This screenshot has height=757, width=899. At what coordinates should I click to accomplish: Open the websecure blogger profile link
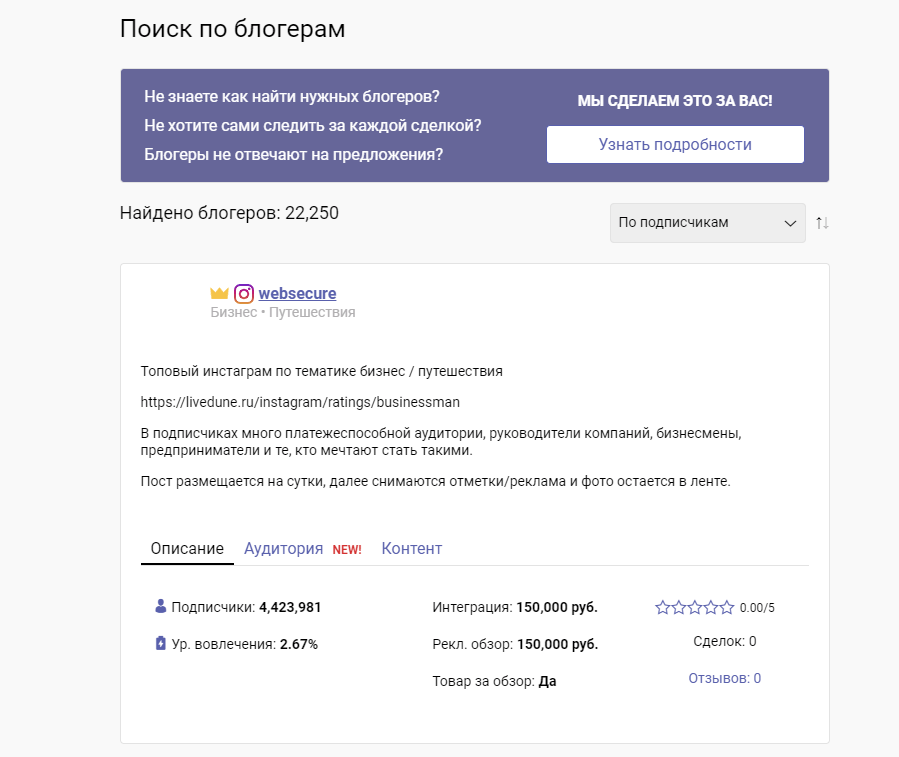(x=297, y=294)
